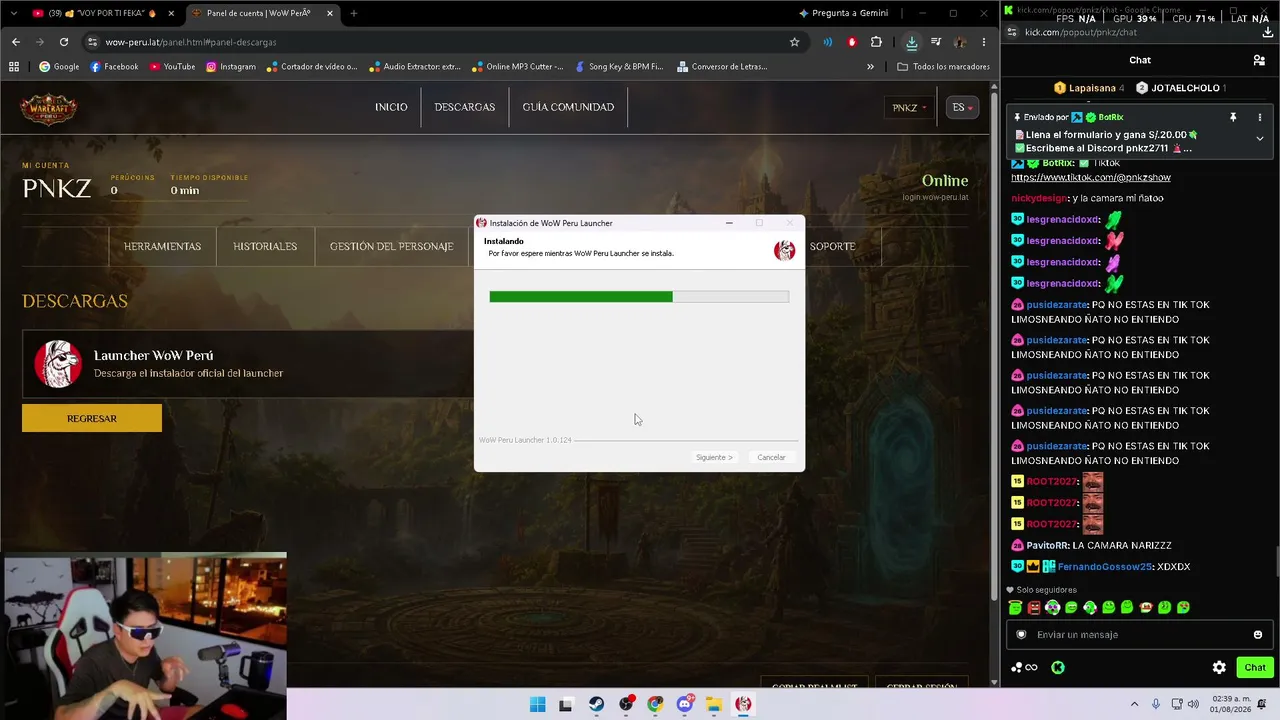1280x720 pixels.
Task: Show more bookmarks with the double chevron
Action: 870,67
